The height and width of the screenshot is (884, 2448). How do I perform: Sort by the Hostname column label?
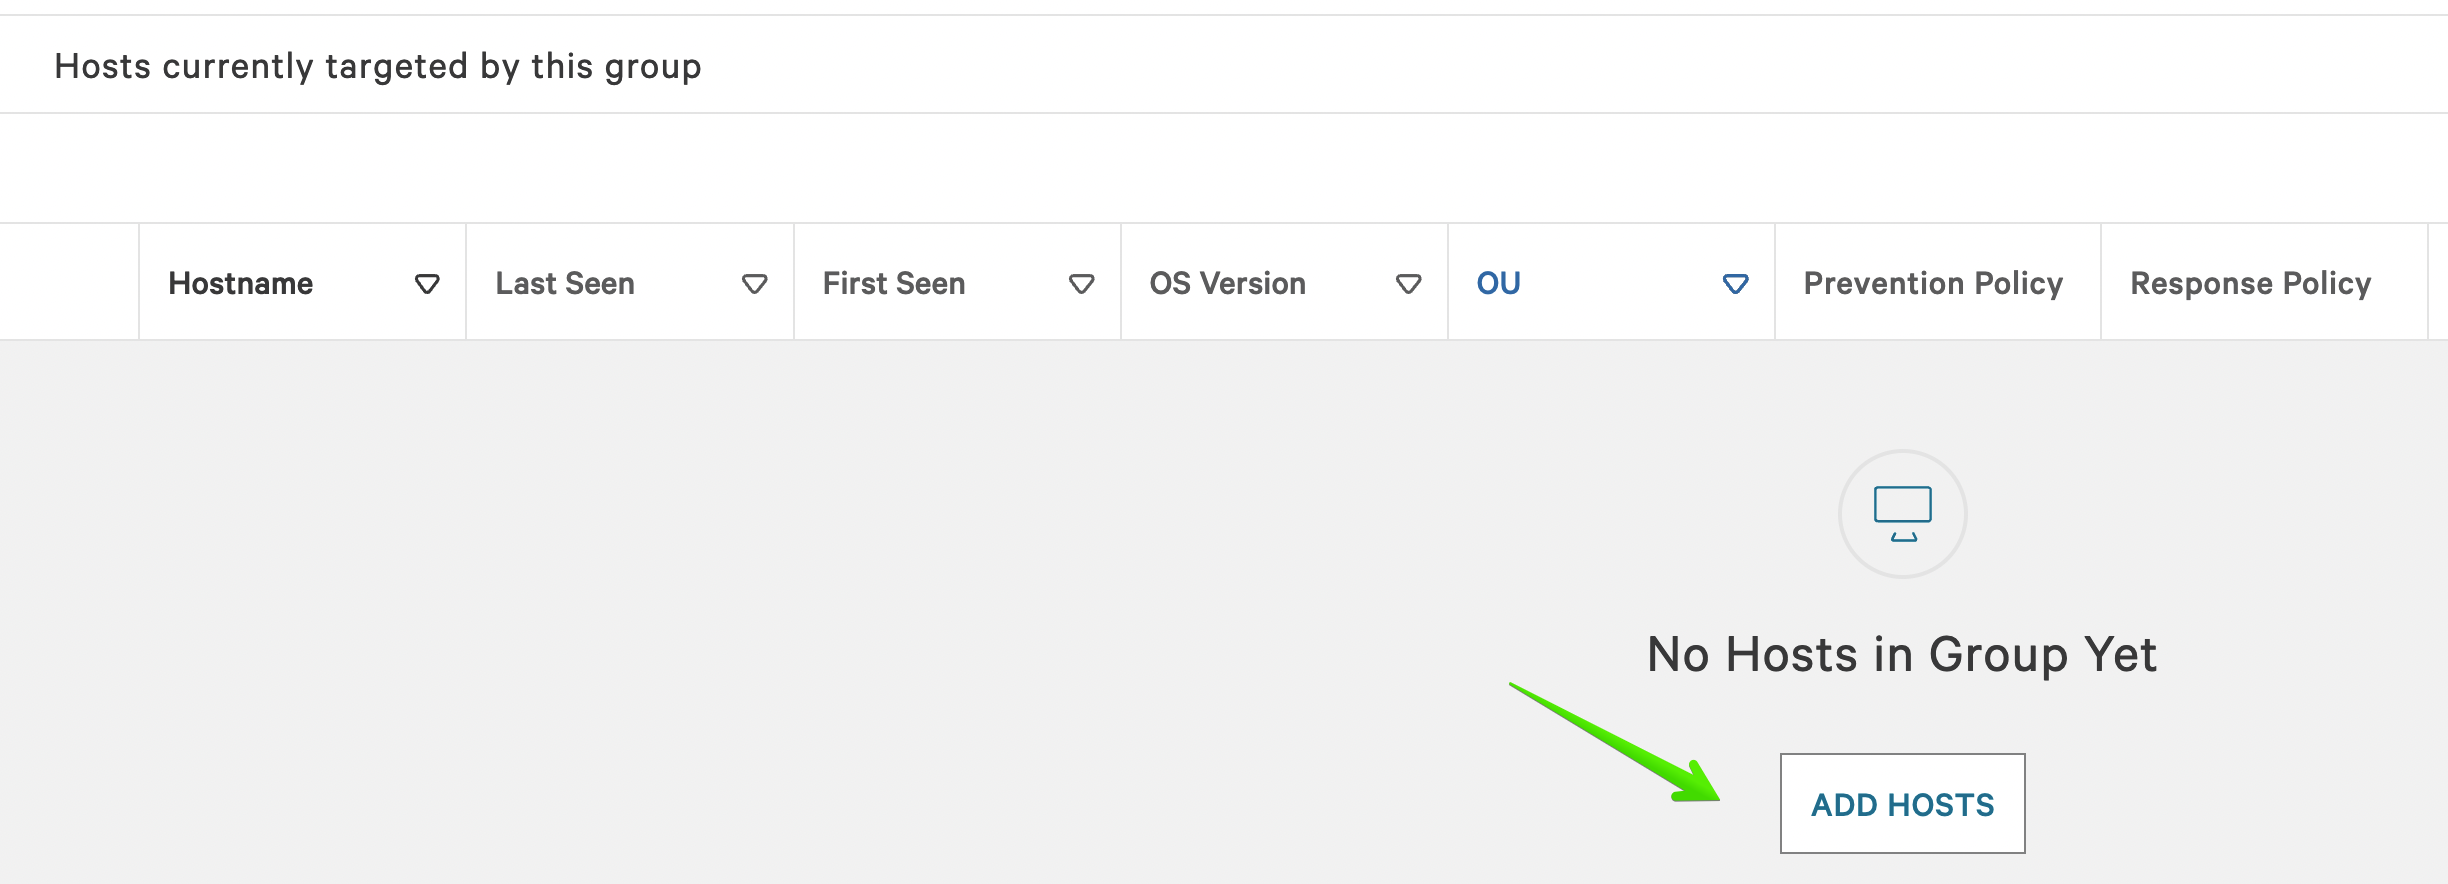[x=240, y=284]
